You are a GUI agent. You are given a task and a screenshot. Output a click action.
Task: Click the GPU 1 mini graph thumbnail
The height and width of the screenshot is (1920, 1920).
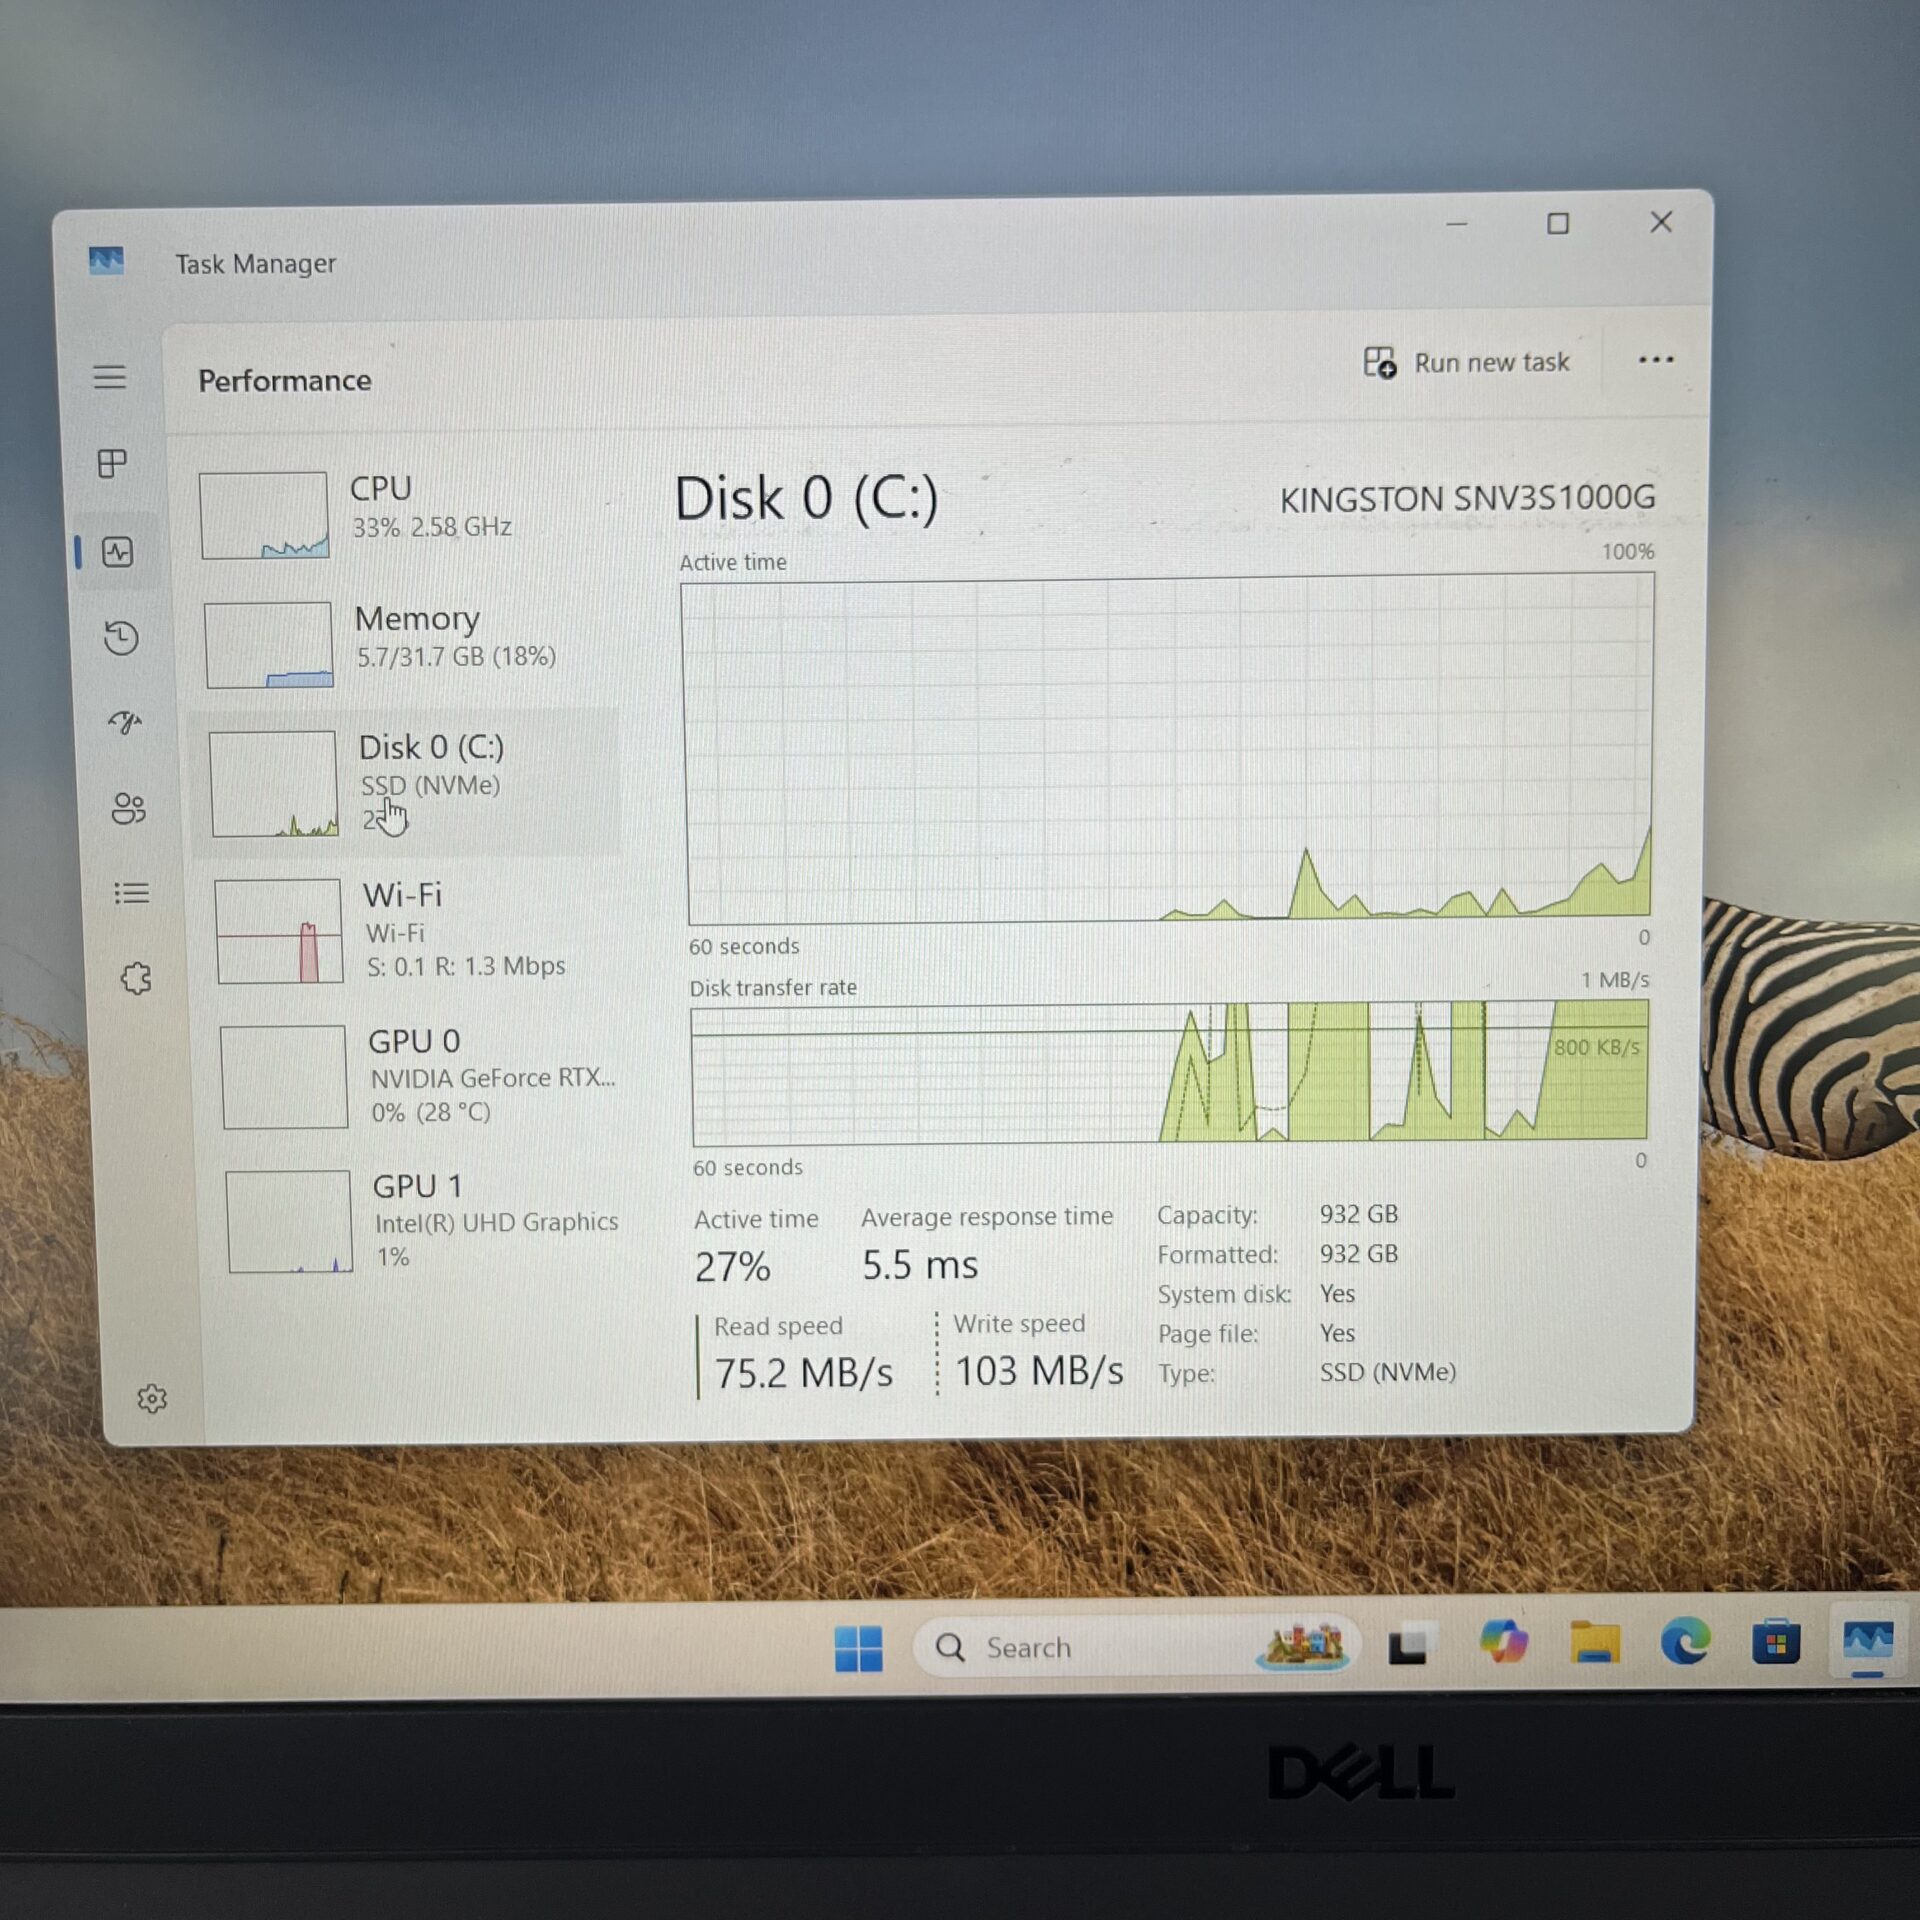(289, 1221)
